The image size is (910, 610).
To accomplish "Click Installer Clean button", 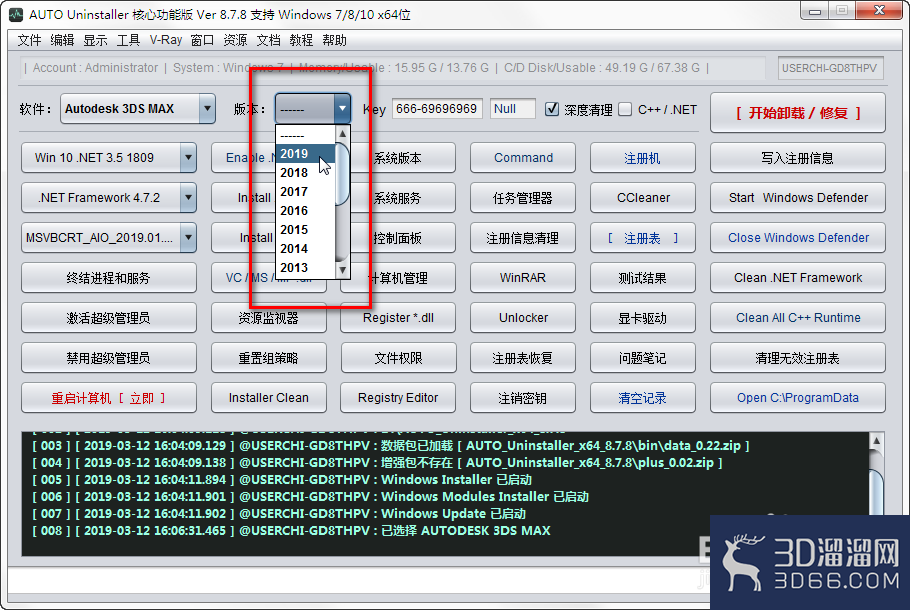I will click(x=269, y=398).
